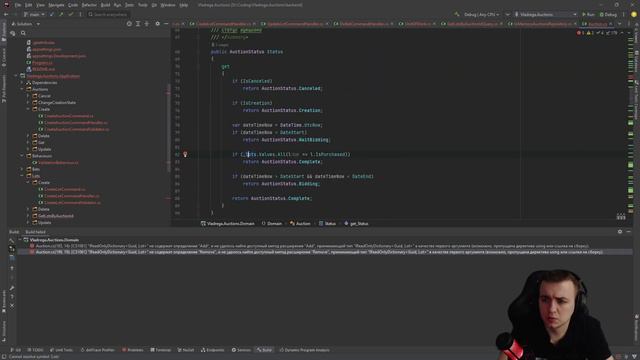
Task: Click the Auction breadcrumb
Action: [x=300, y=224]
